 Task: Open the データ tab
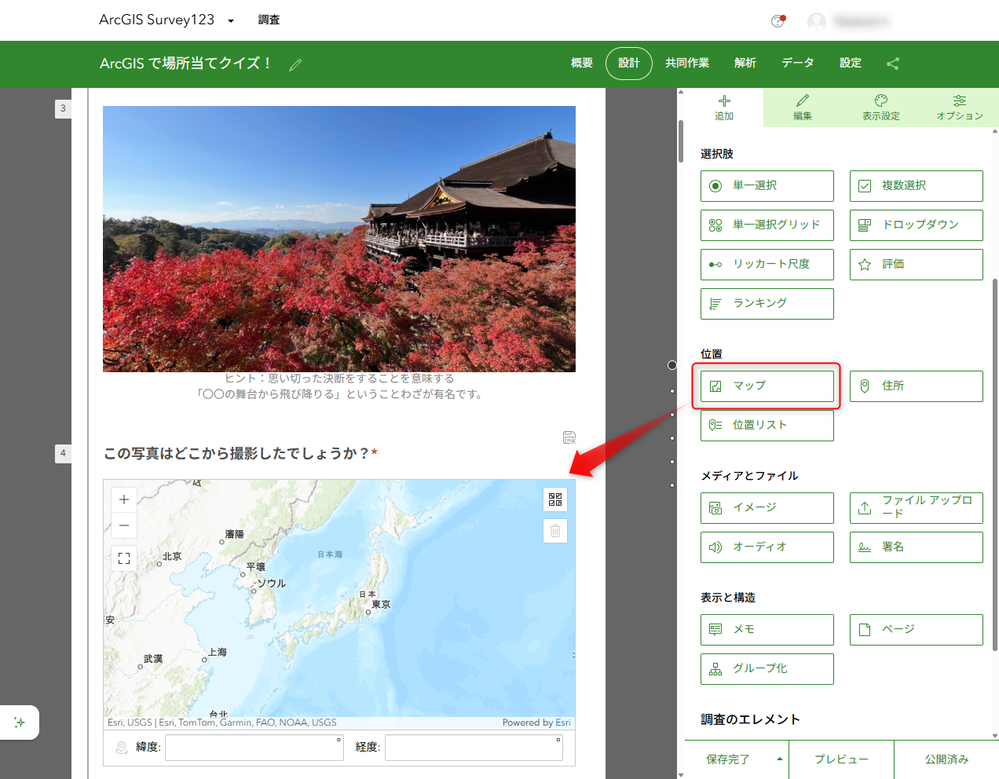[x=798, y=63]
